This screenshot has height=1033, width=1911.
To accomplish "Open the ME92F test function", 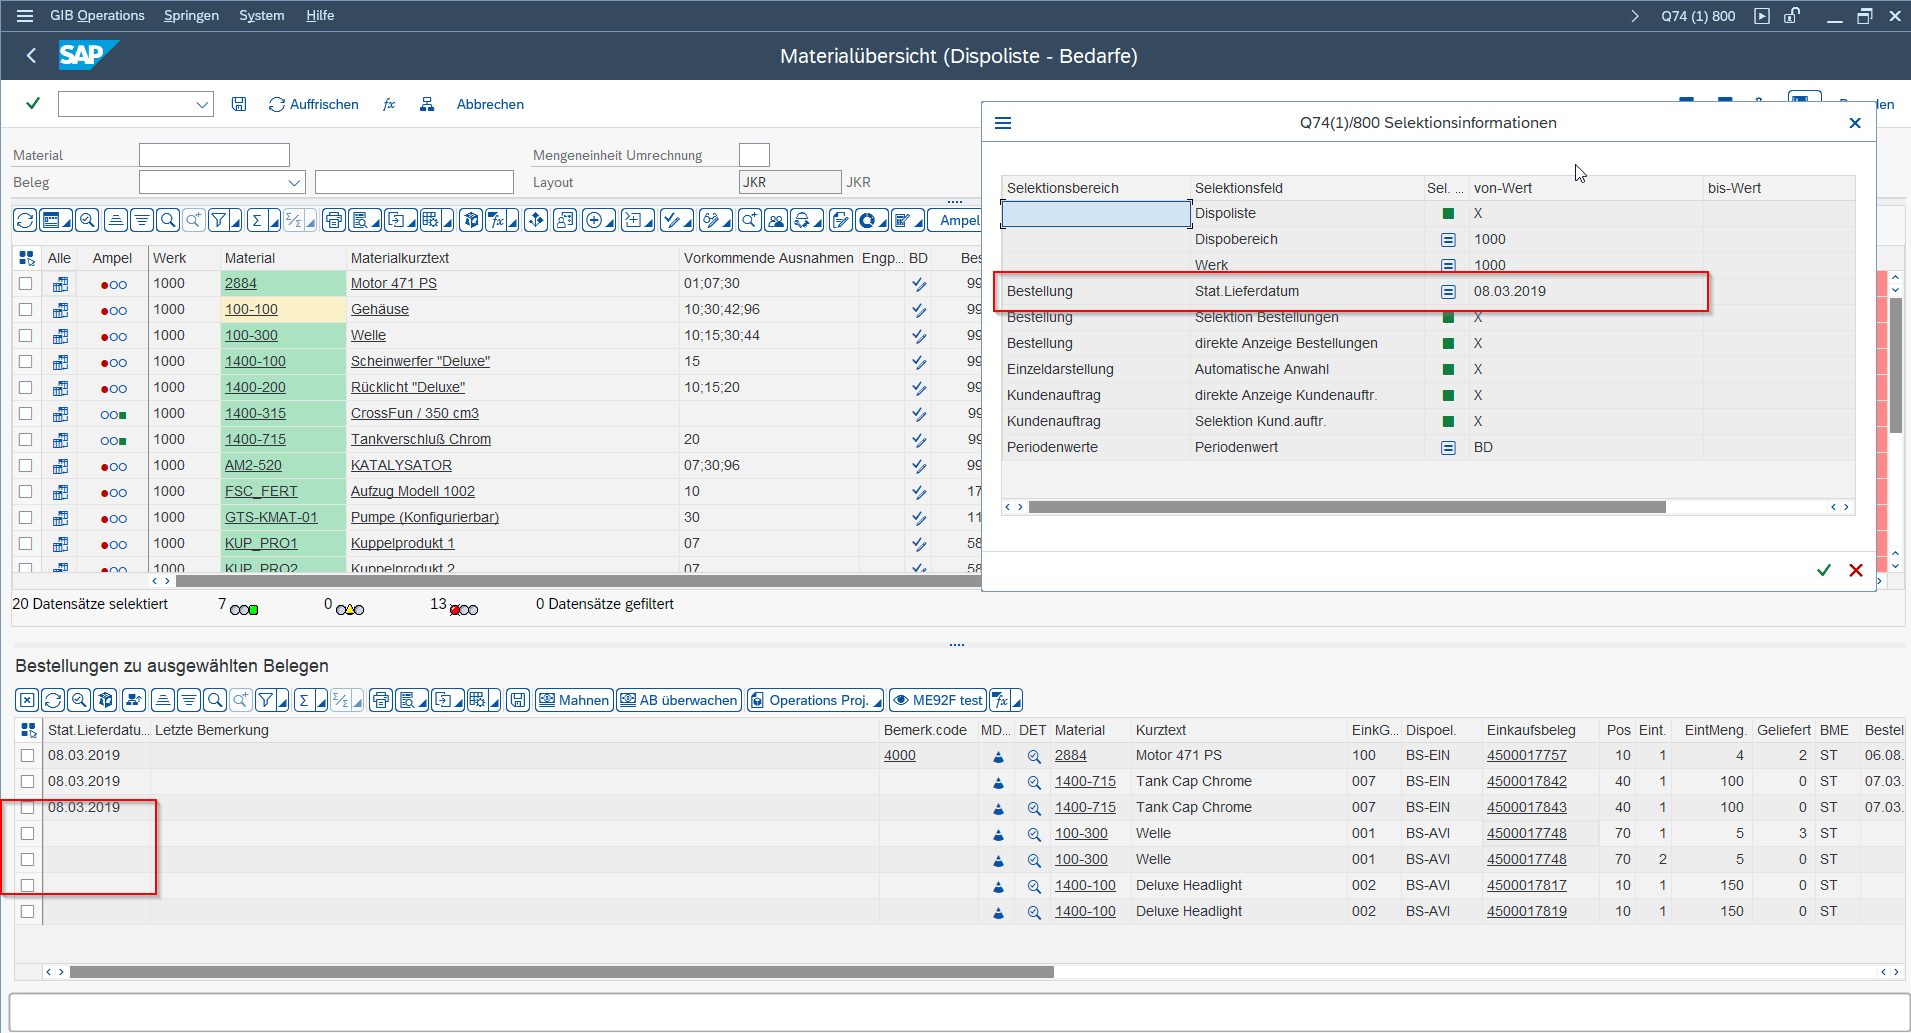I will coord(938,700).
